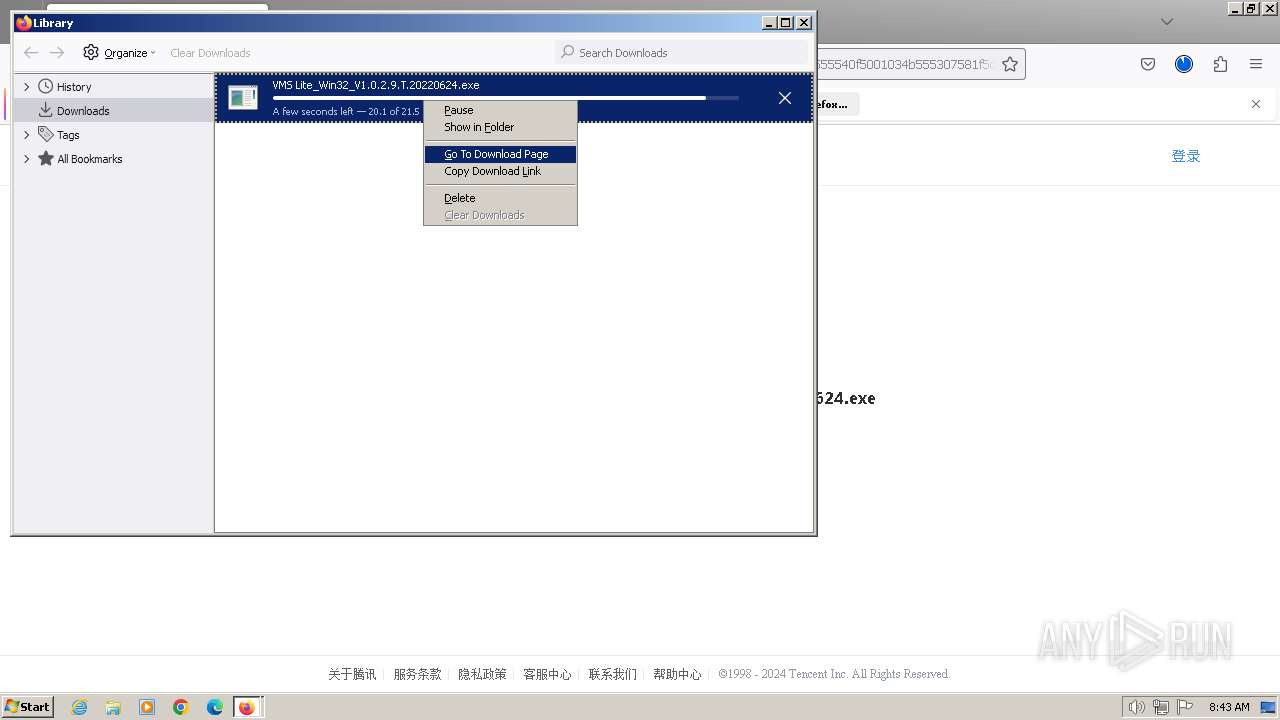Screen dimensions: 1280x720
Task: Open the Organize gear menu
Action: (119, 53)
